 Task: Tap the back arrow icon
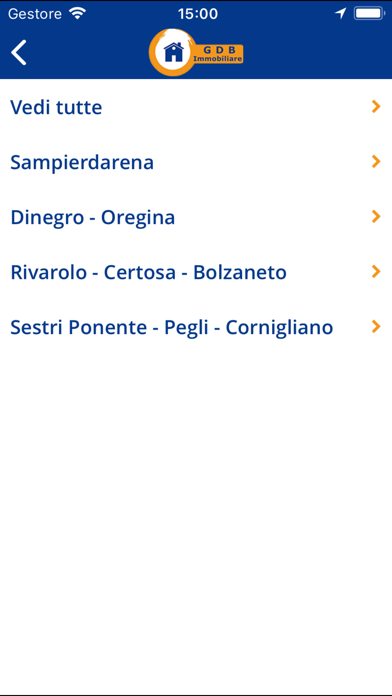[x=19, y=52]
